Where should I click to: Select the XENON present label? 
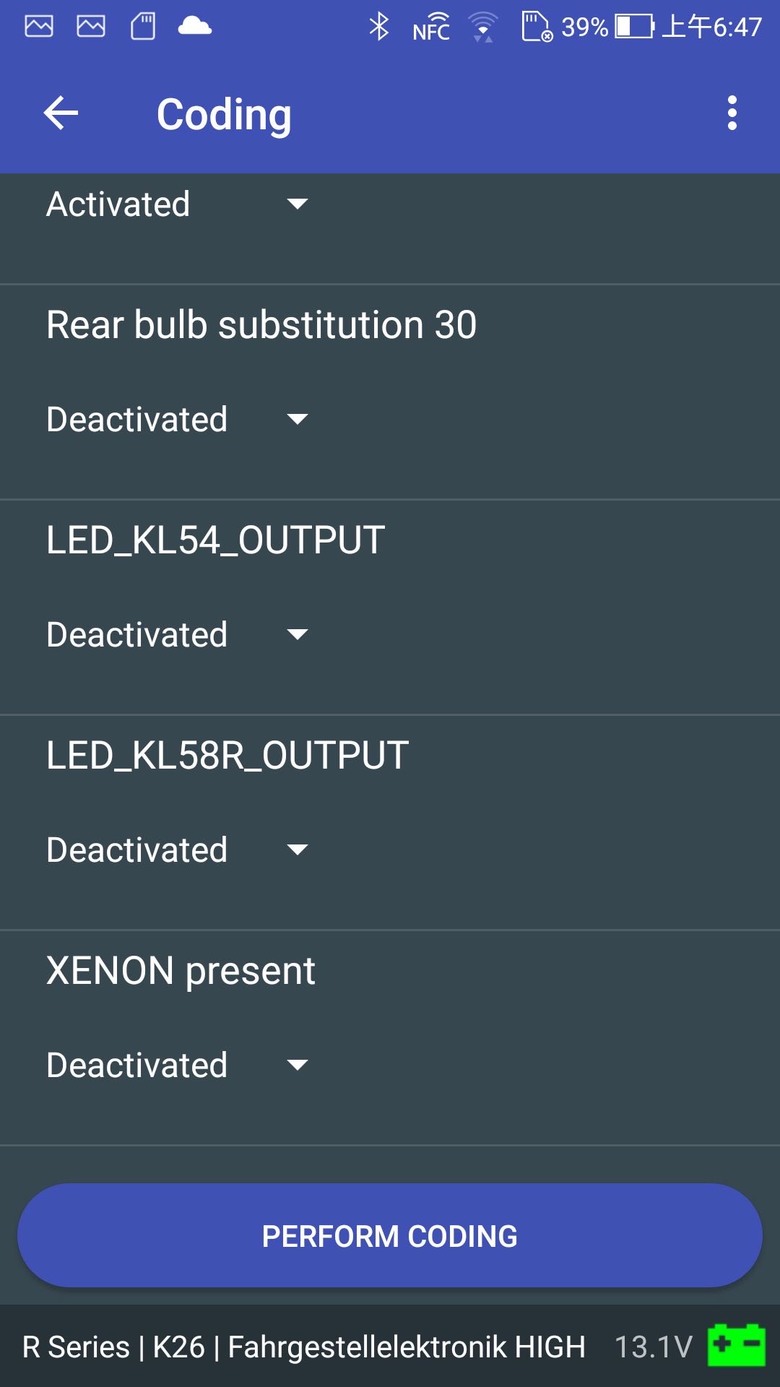tap(181, 971)
